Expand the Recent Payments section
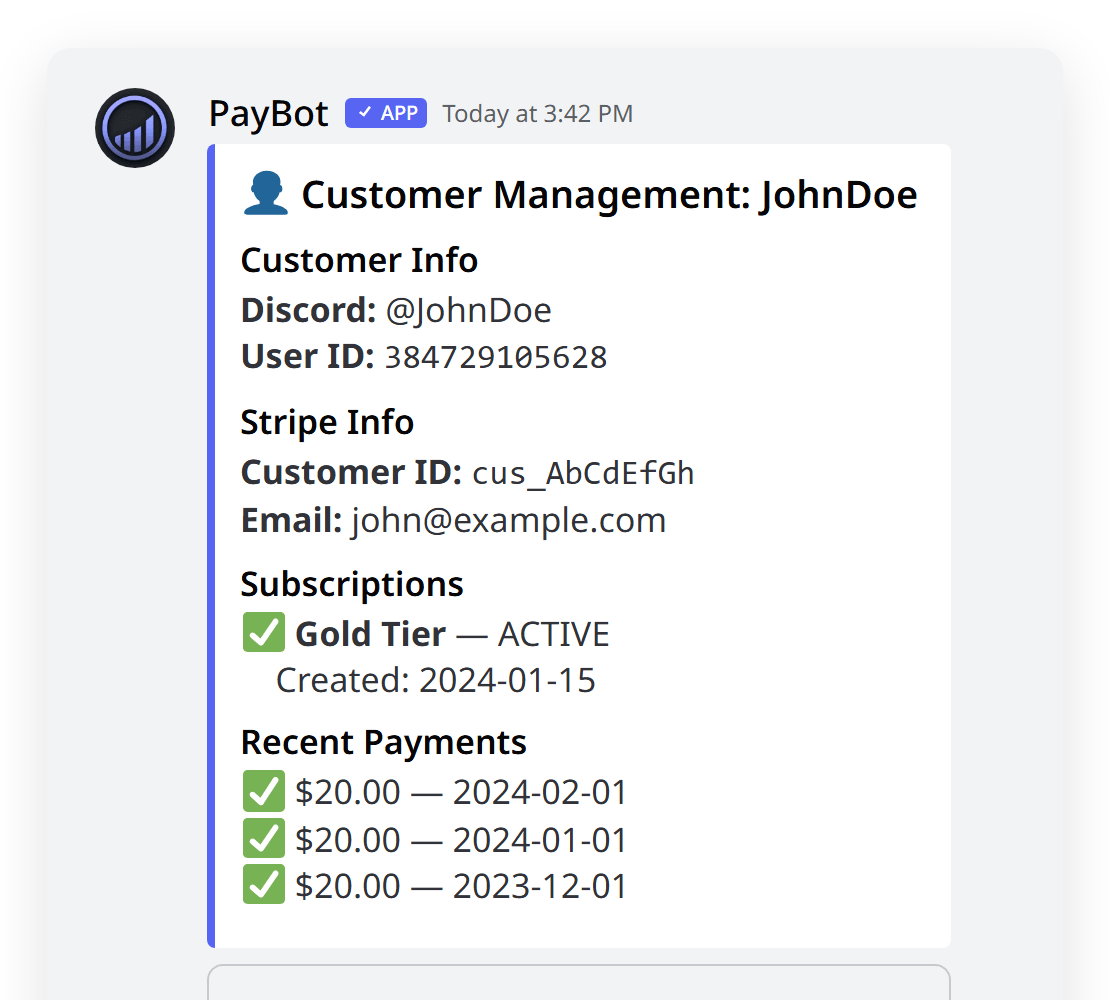 coord(383,742)
